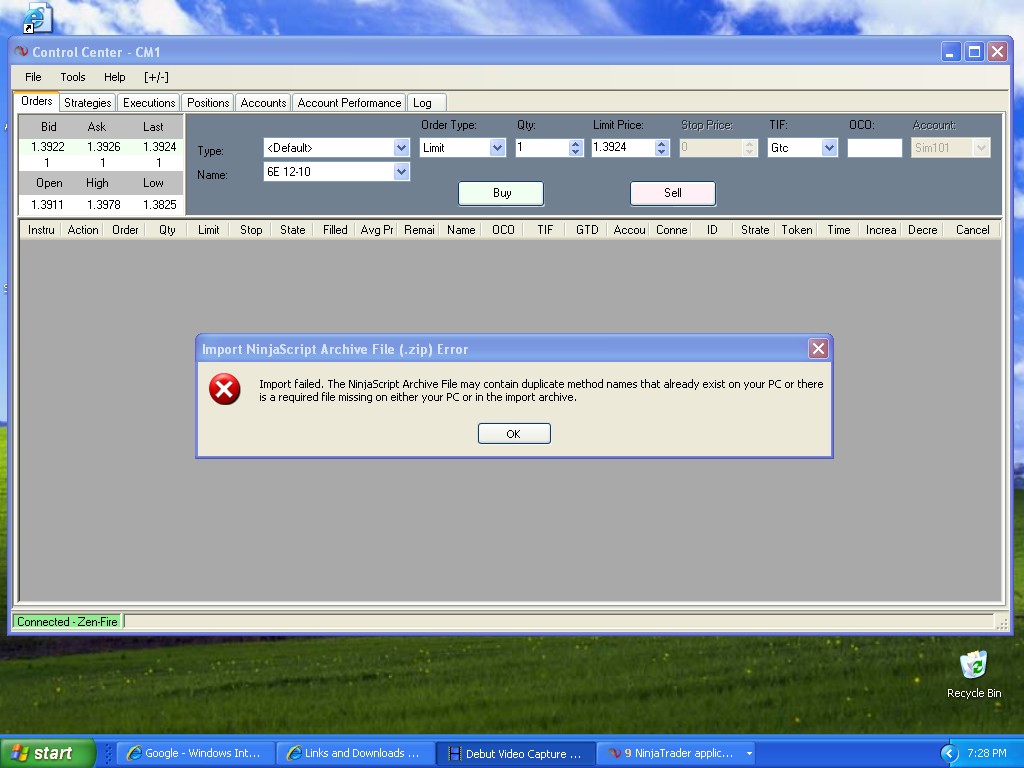Open Account Performance tab
1024x768 pixels.
click(x=349, y=103)
